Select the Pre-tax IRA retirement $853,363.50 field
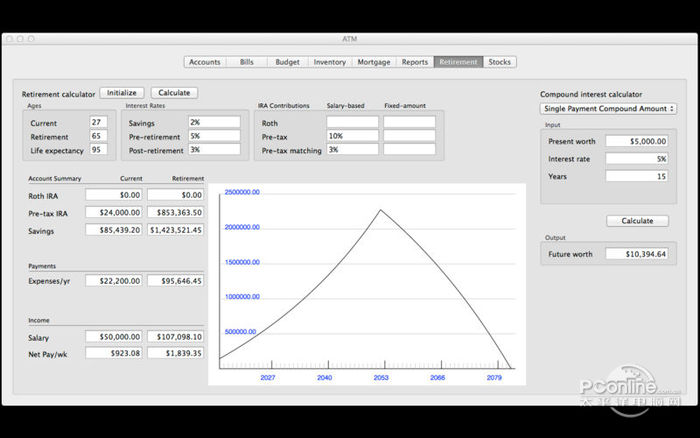 (175, 213)
